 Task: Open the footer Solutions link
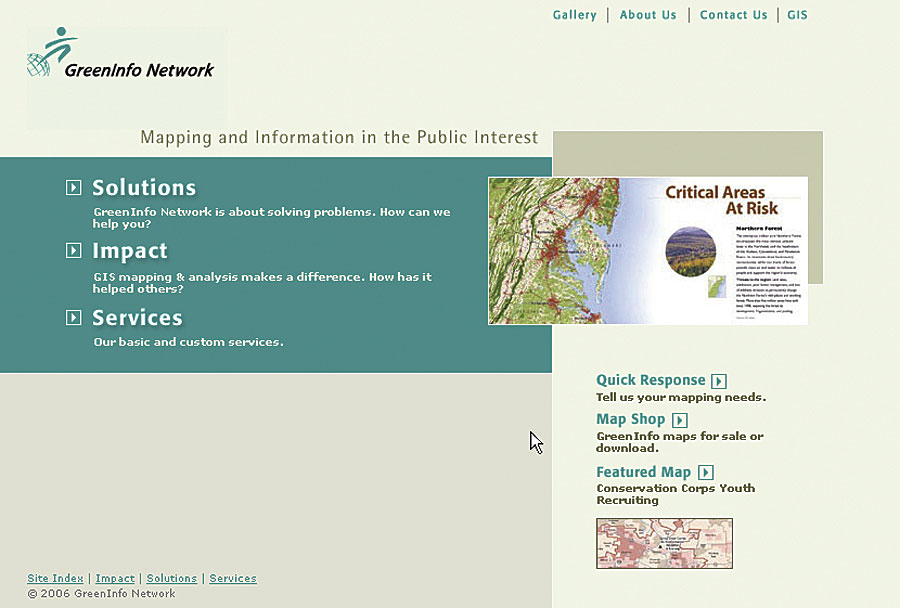click(172, 578)
